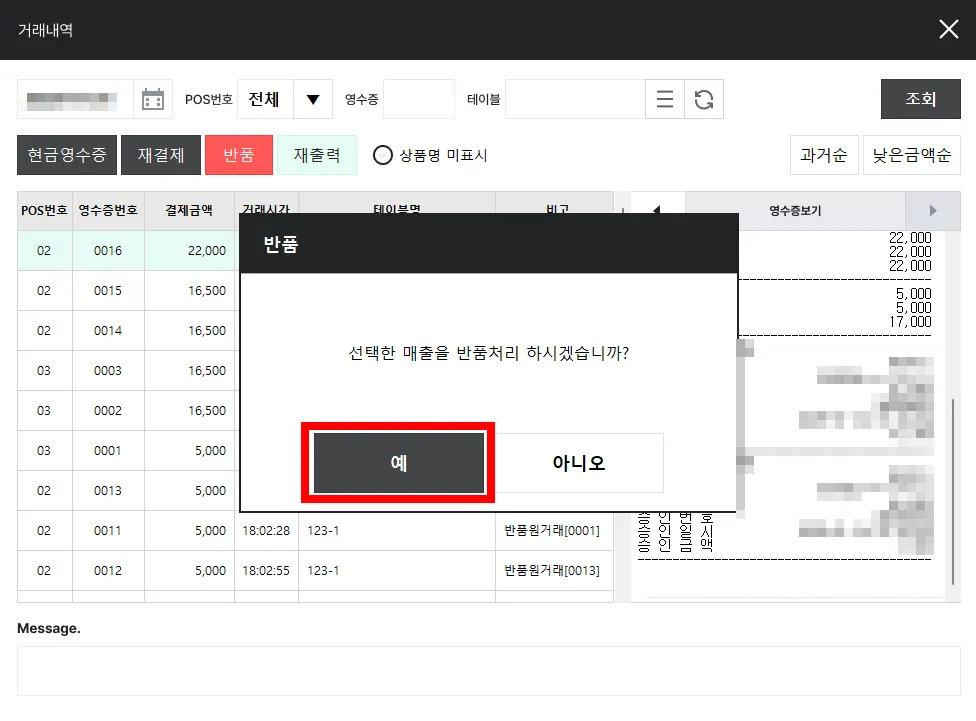Click the blurred date input field
This screenshot has height=721, width=976.
75,99
